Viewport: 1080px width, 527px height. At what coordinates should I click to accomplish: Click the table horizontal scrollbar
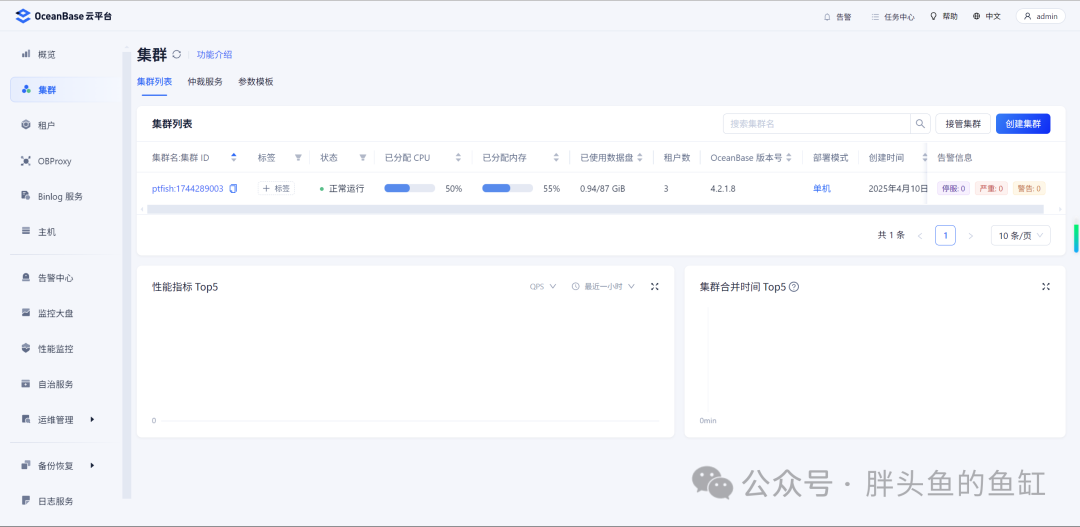[596, 209]
